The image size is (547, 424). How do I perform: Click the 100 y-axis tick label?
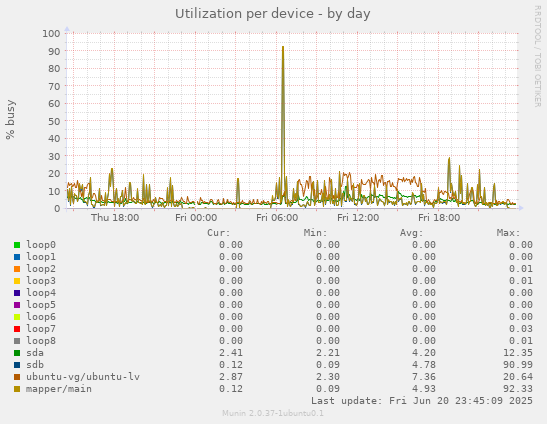pyautogui.click(x=51, y=34)
